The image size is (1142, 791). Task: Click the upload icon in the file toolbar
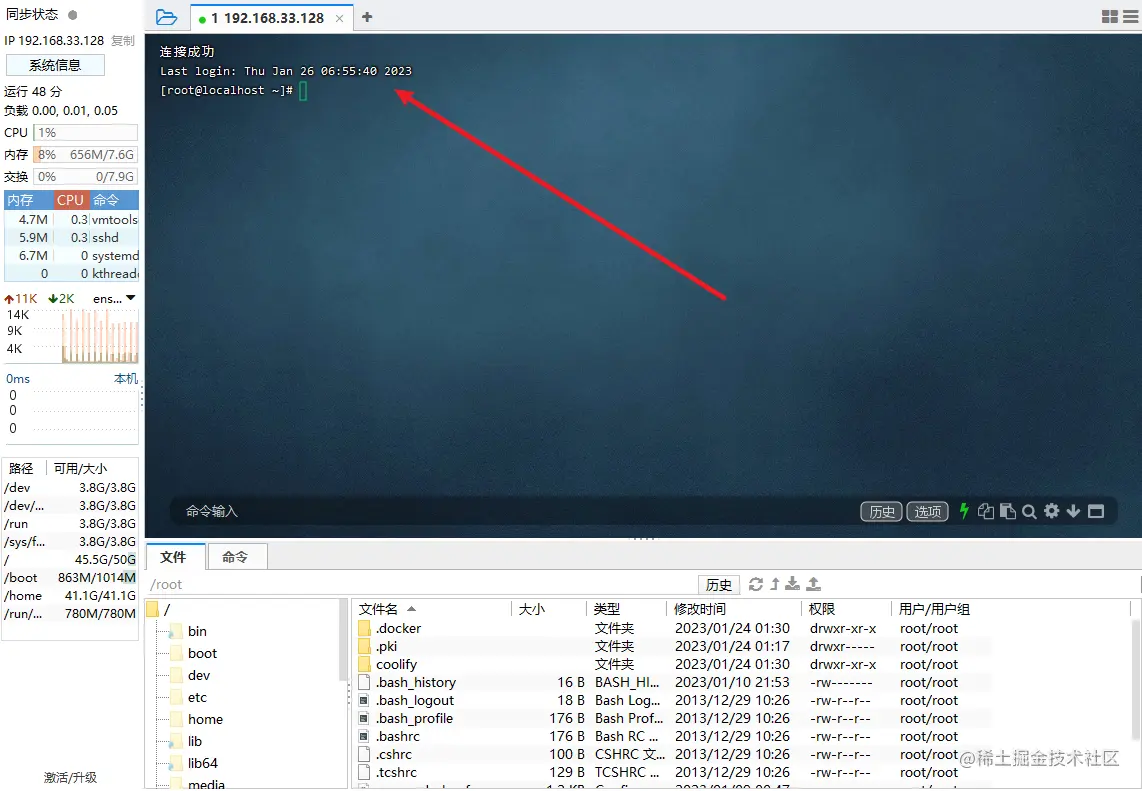pyautogui.click(x=814, y=583)
